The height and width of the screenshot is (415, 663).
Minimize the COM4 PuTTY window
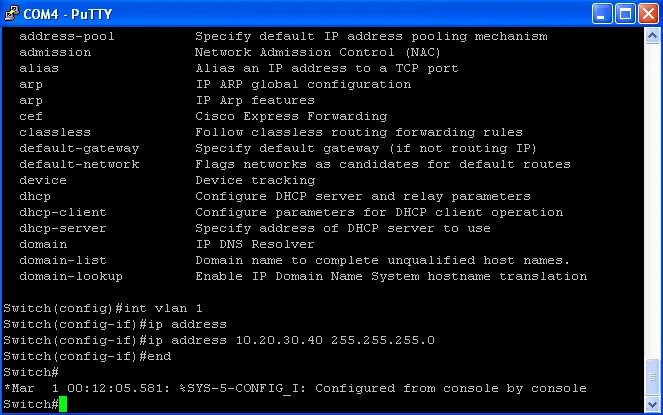602,14
